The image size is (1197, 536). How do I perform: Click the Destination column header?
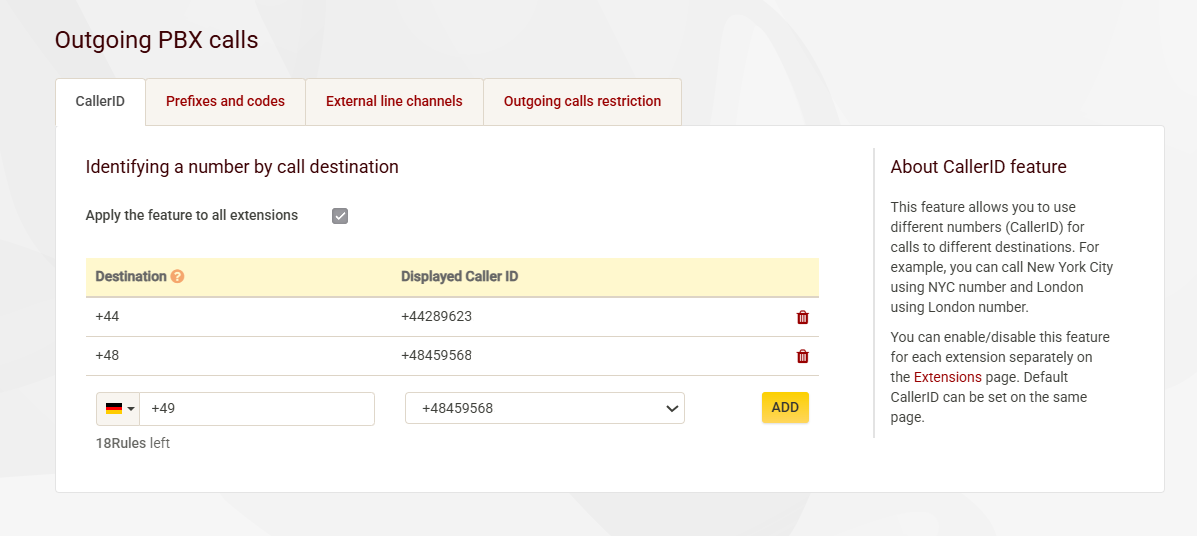130,277
